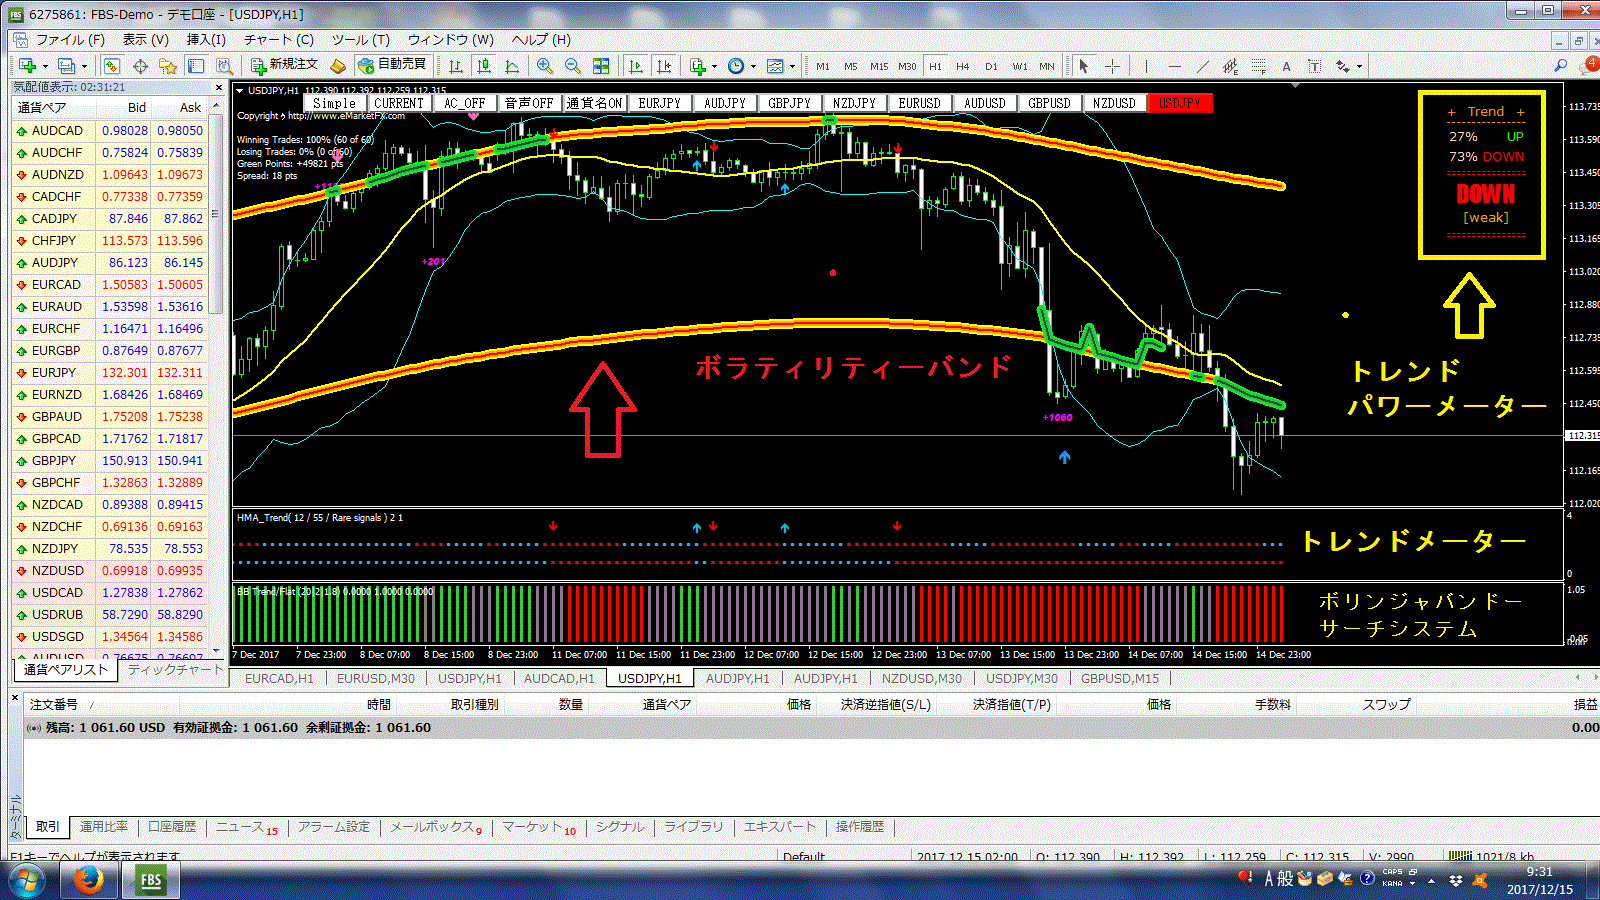Screen dimensions: 1600x900
Task: Open the Strategy Tester icon
Action: (224, 66)
